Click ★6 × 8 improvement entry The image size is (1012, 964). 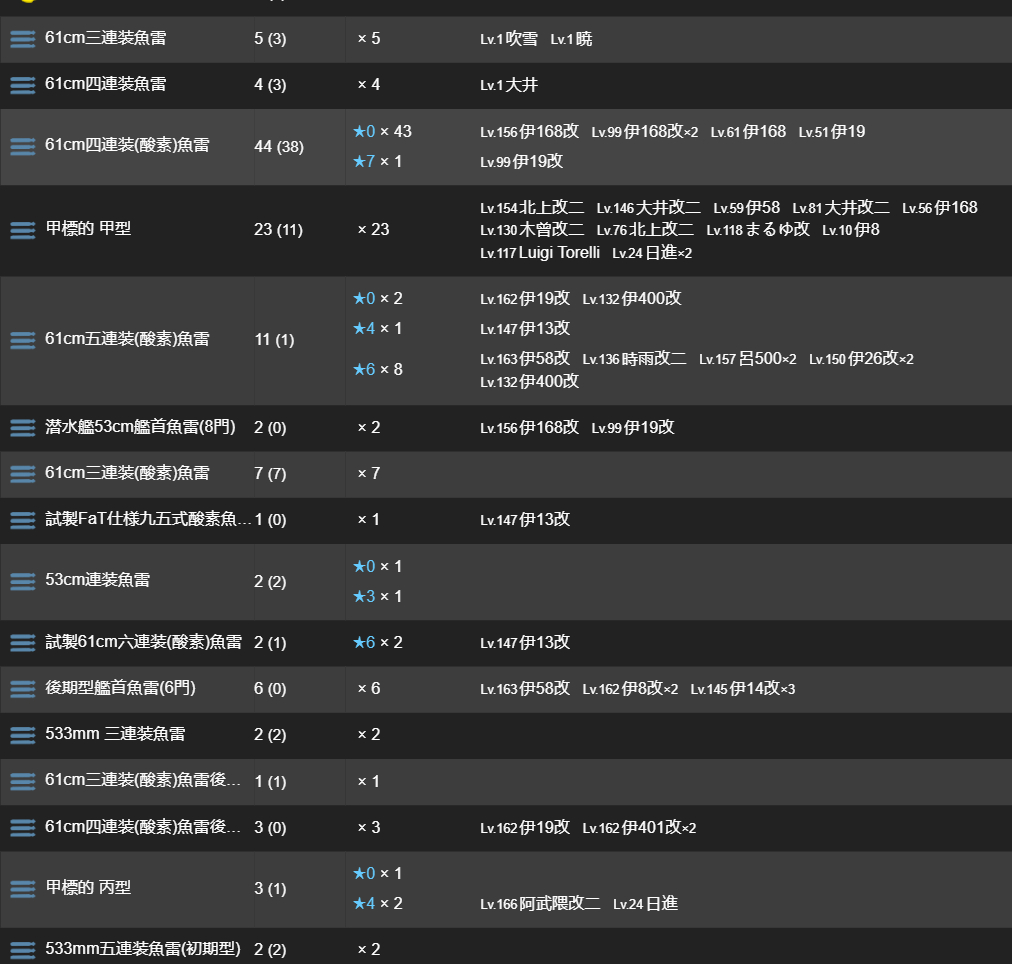pos(378,370)
